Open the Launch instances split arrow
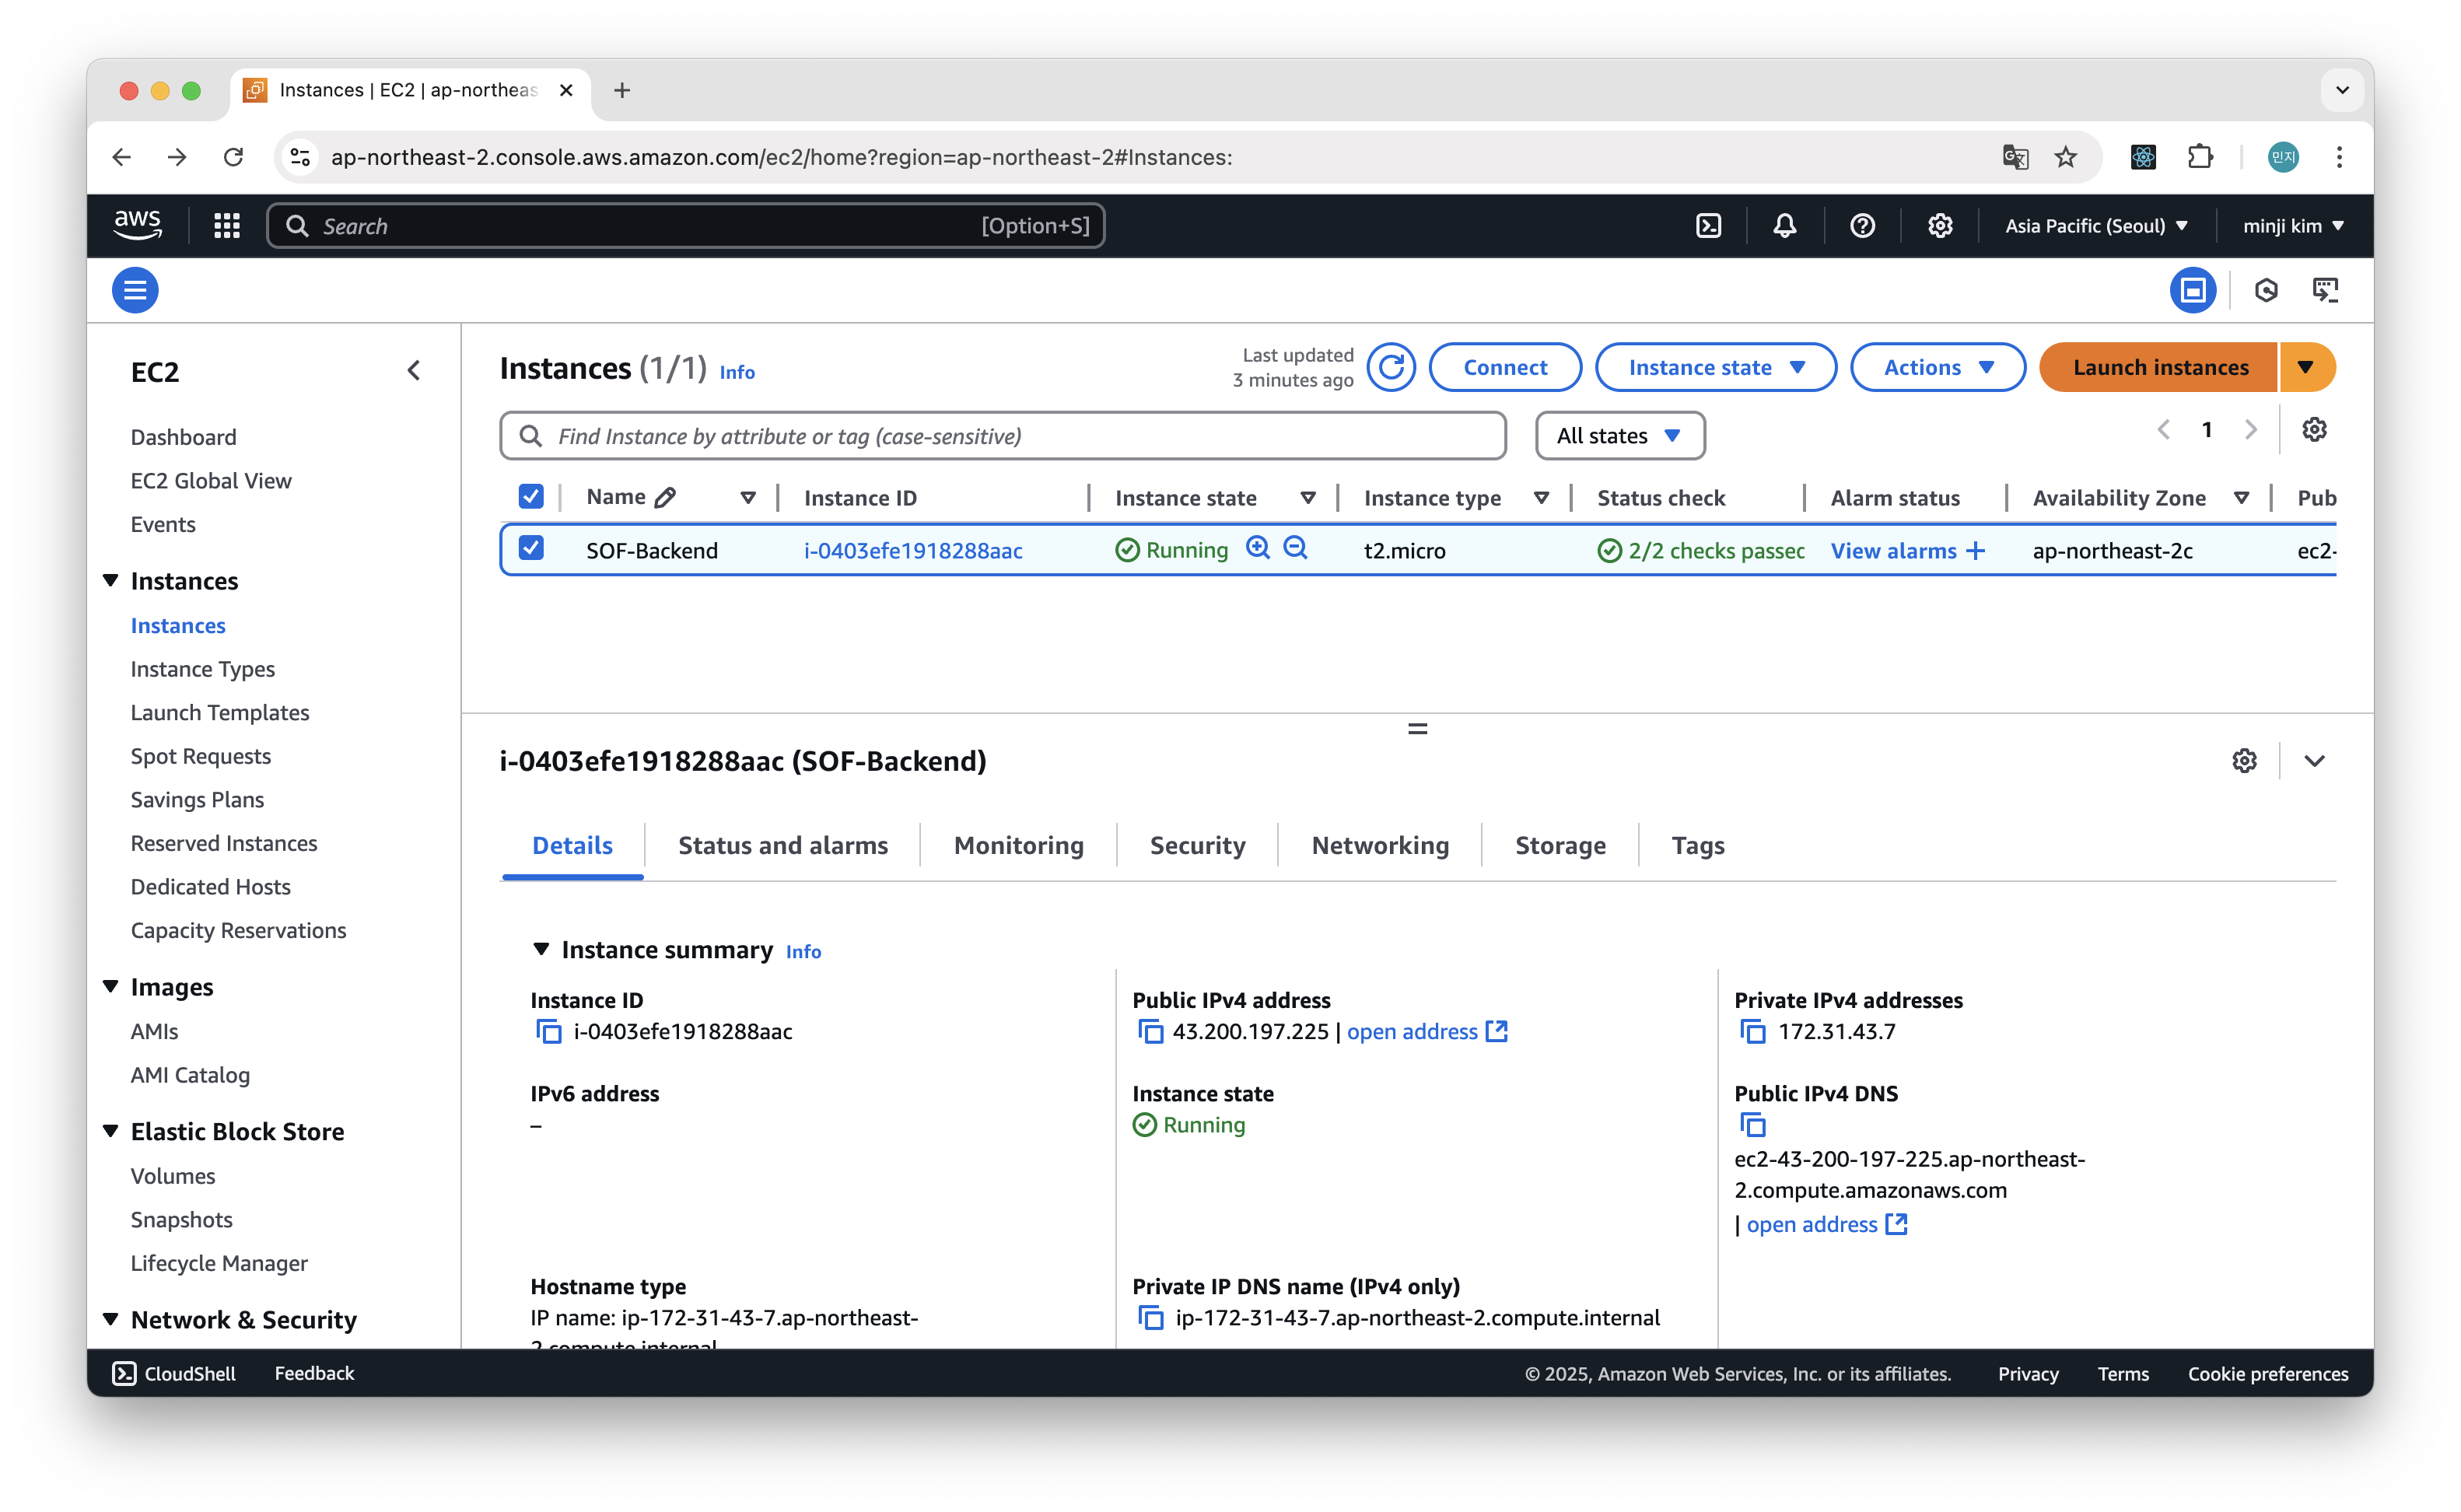 (2306, 367)
